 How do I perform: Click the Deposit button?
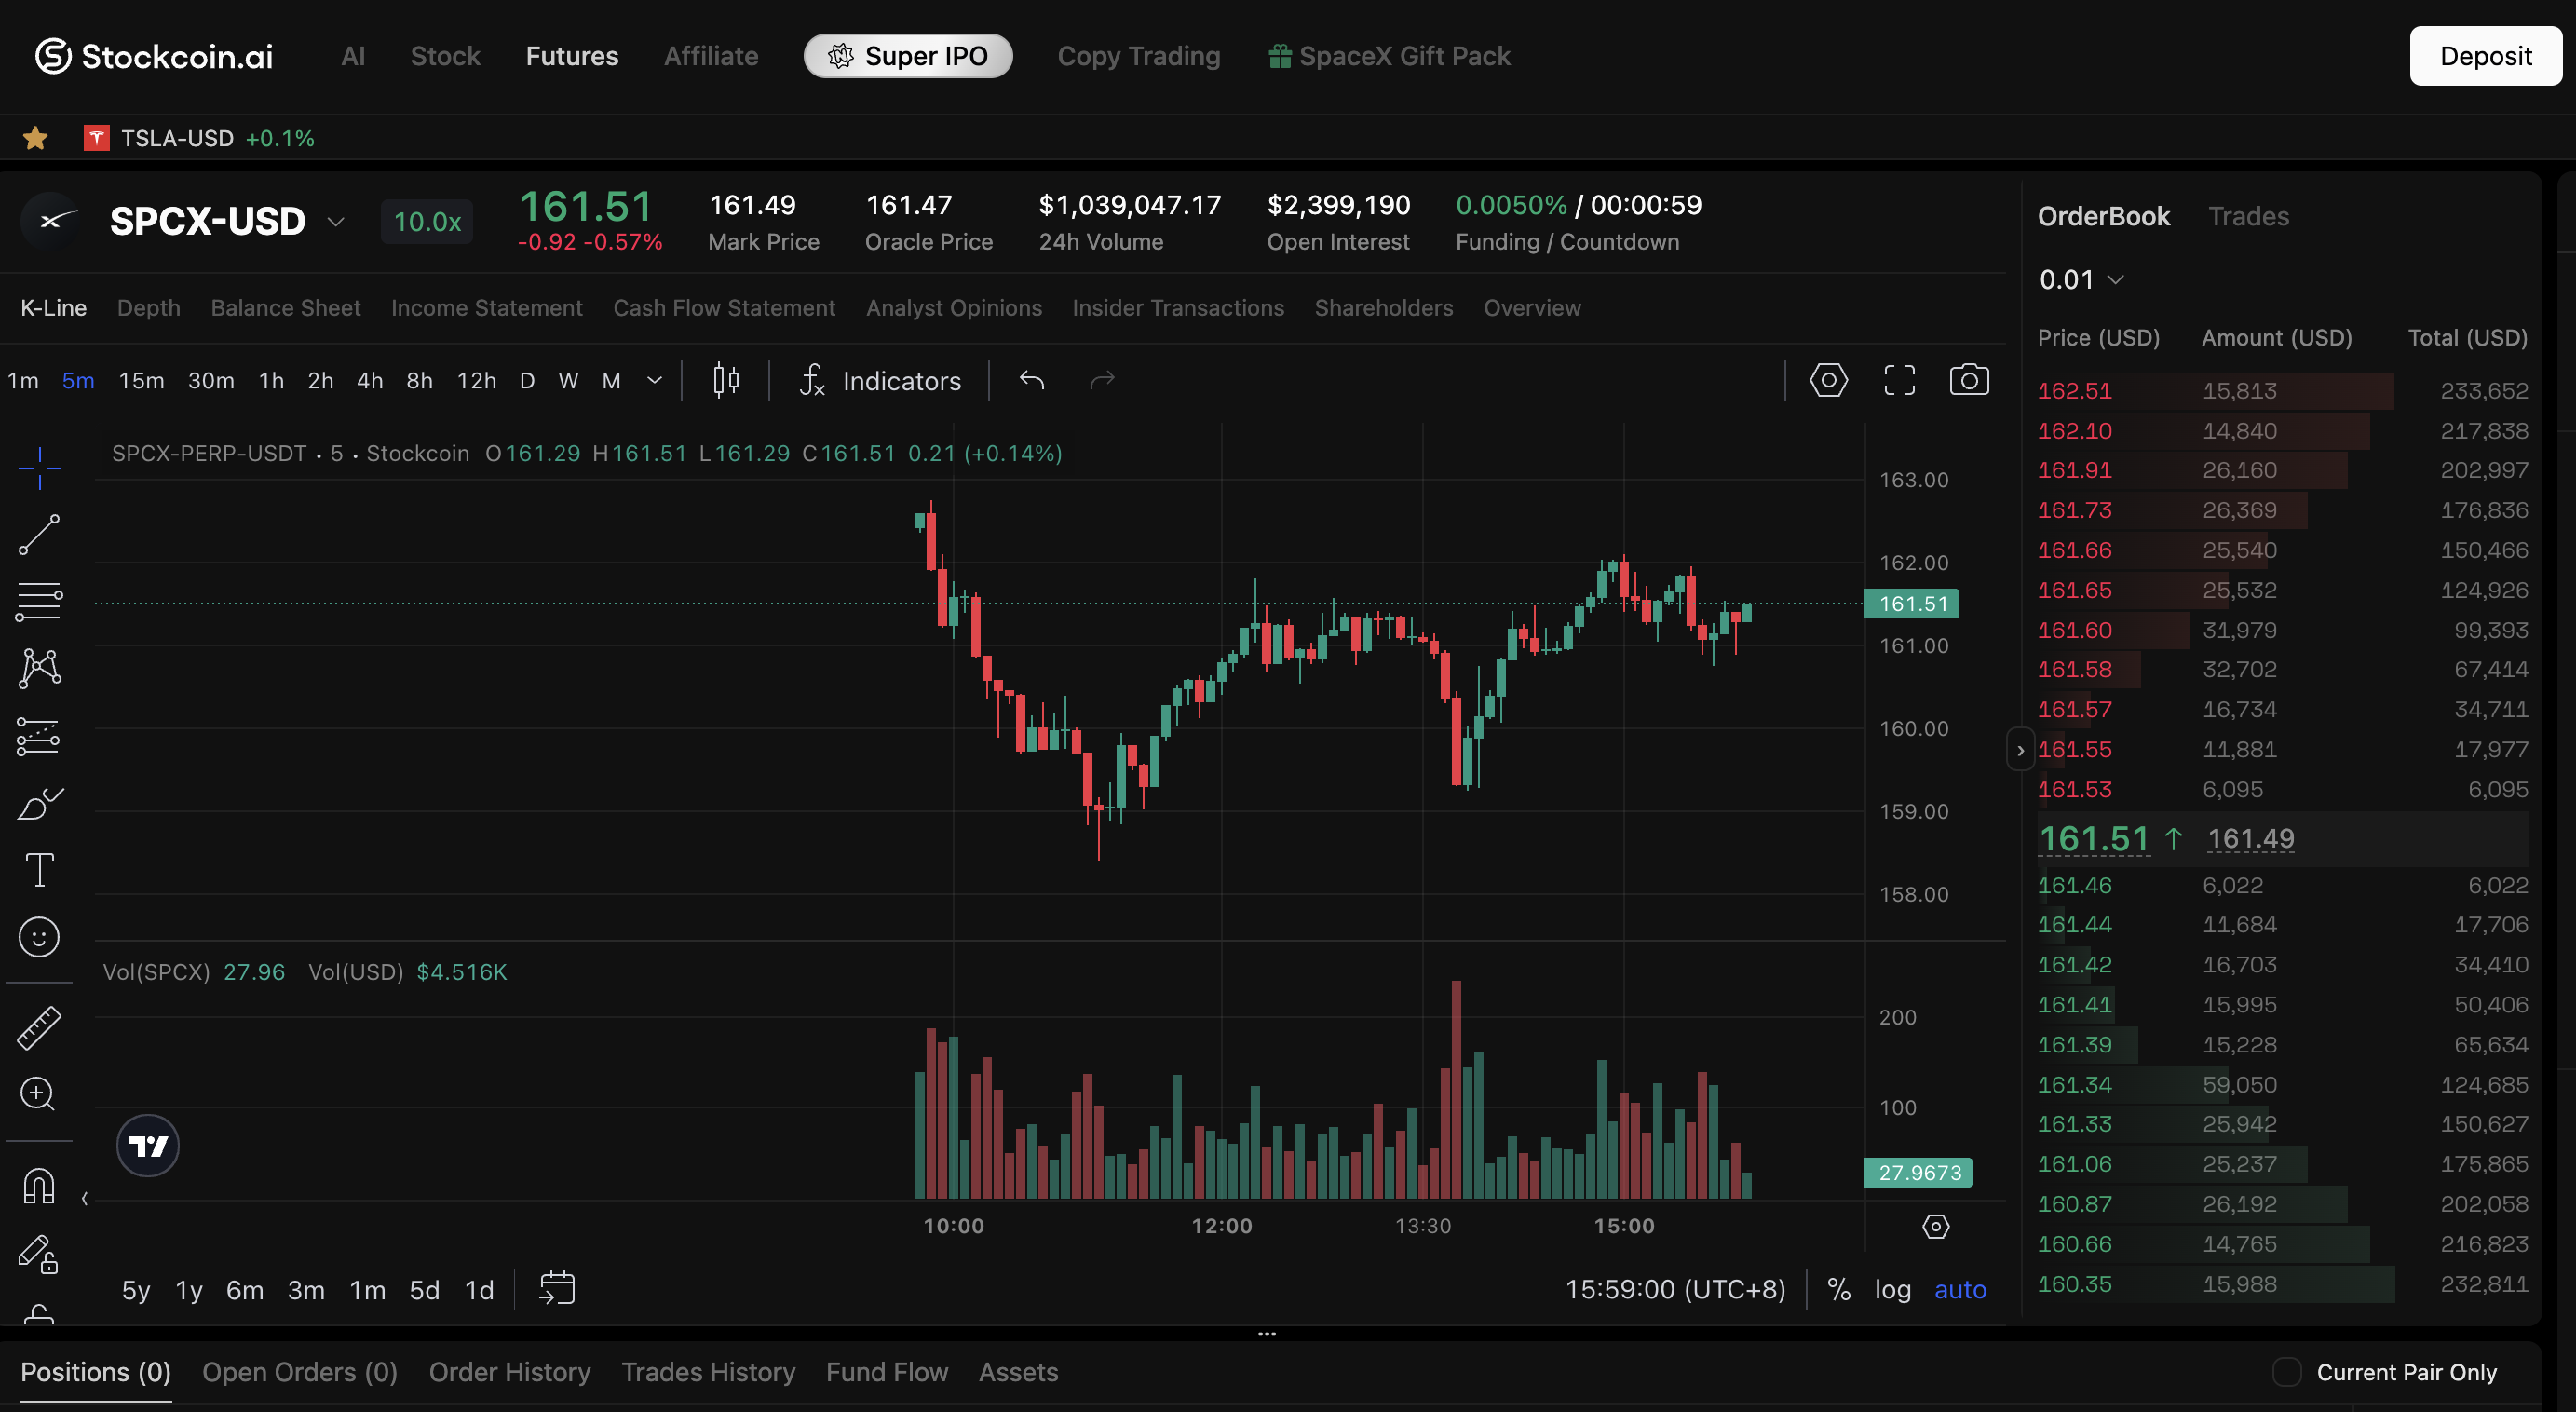pyautogui.click(x=2485, y=56)
